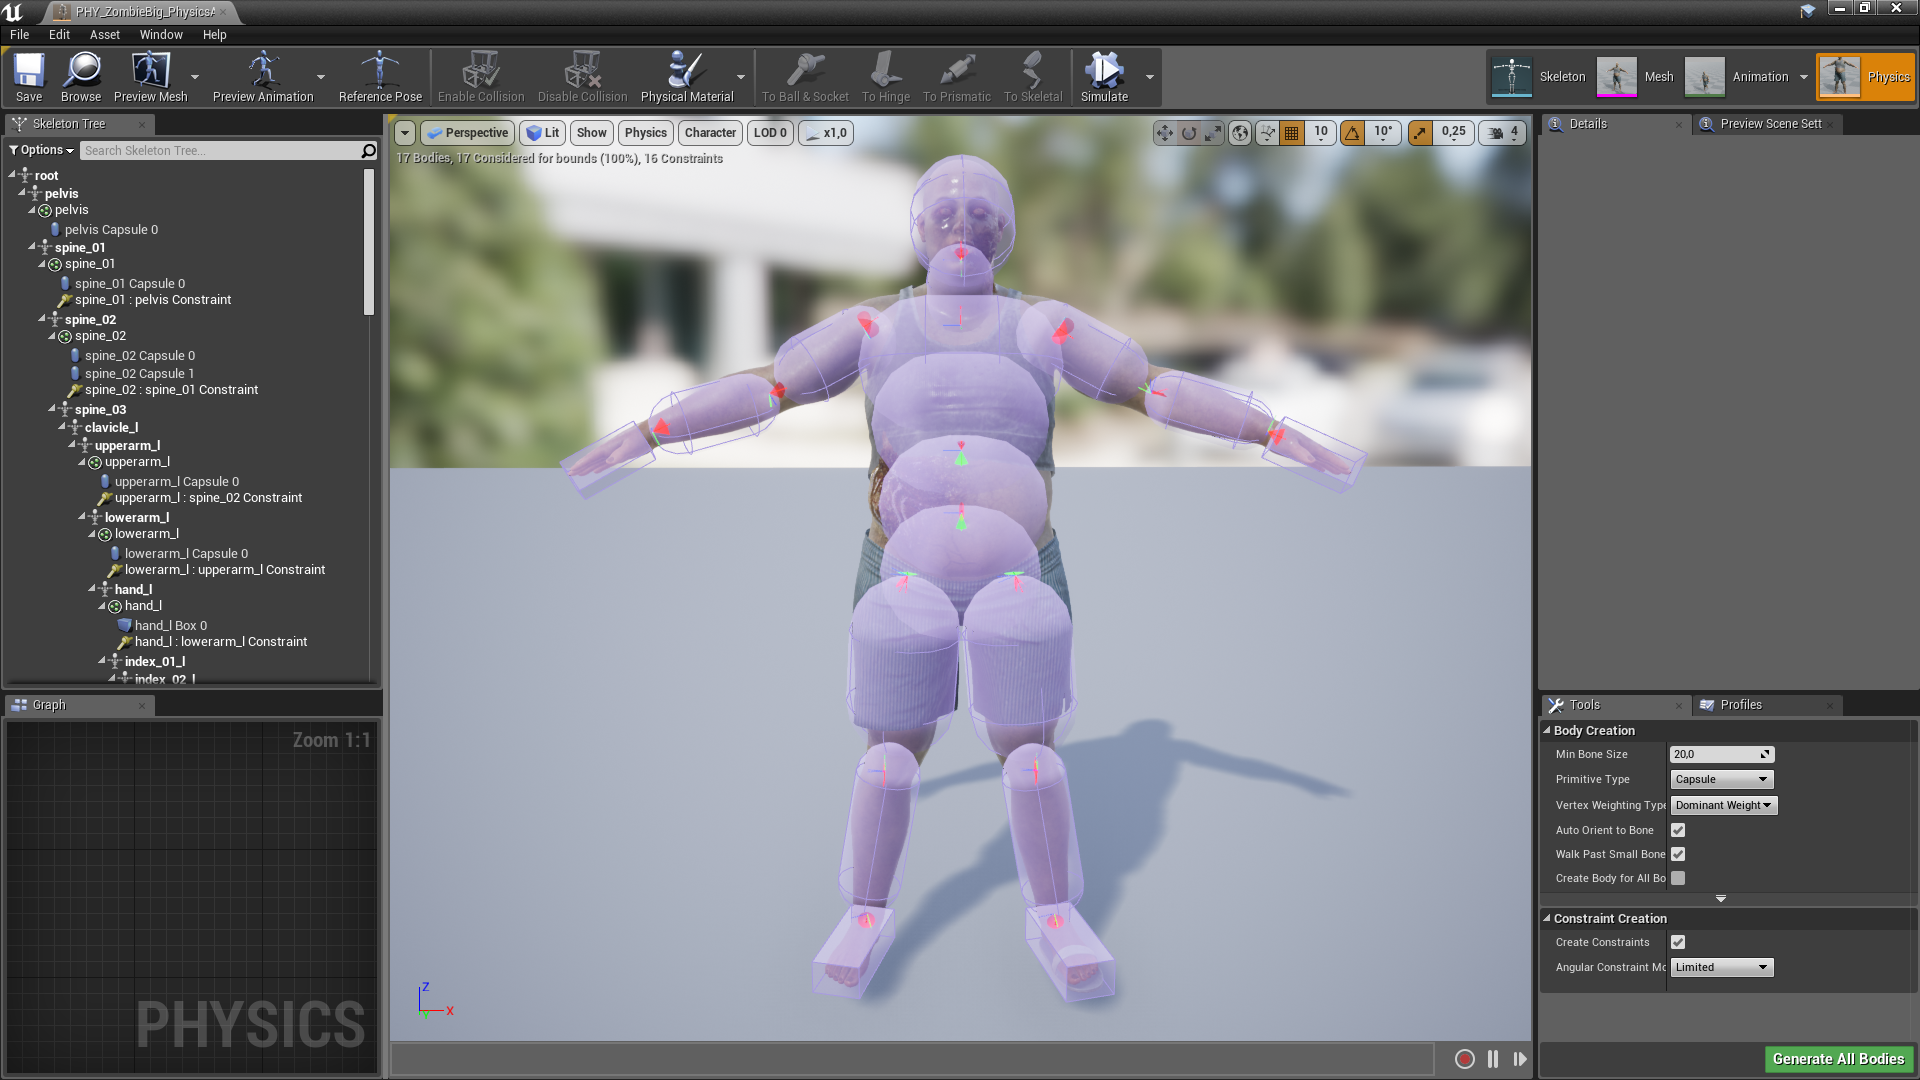Click the Search Skeleton Tree field
The height and width of the screenshot is (1080, 1920).
pos(220,150)
